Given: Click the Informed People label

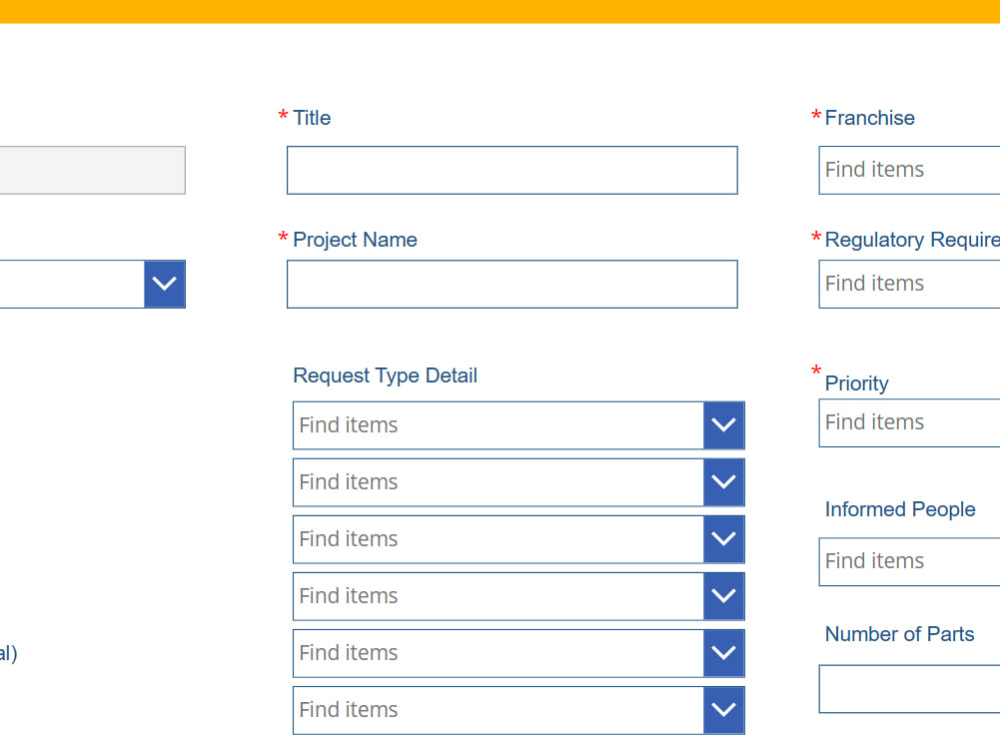Looking at the screenshot, I should pos(900,509).
